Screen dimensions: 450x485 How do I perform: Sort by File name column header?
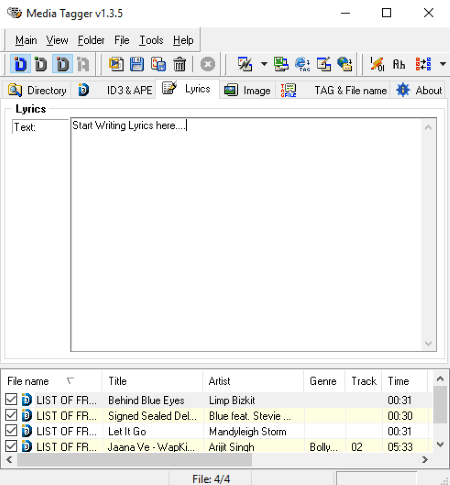pos(52,381)
